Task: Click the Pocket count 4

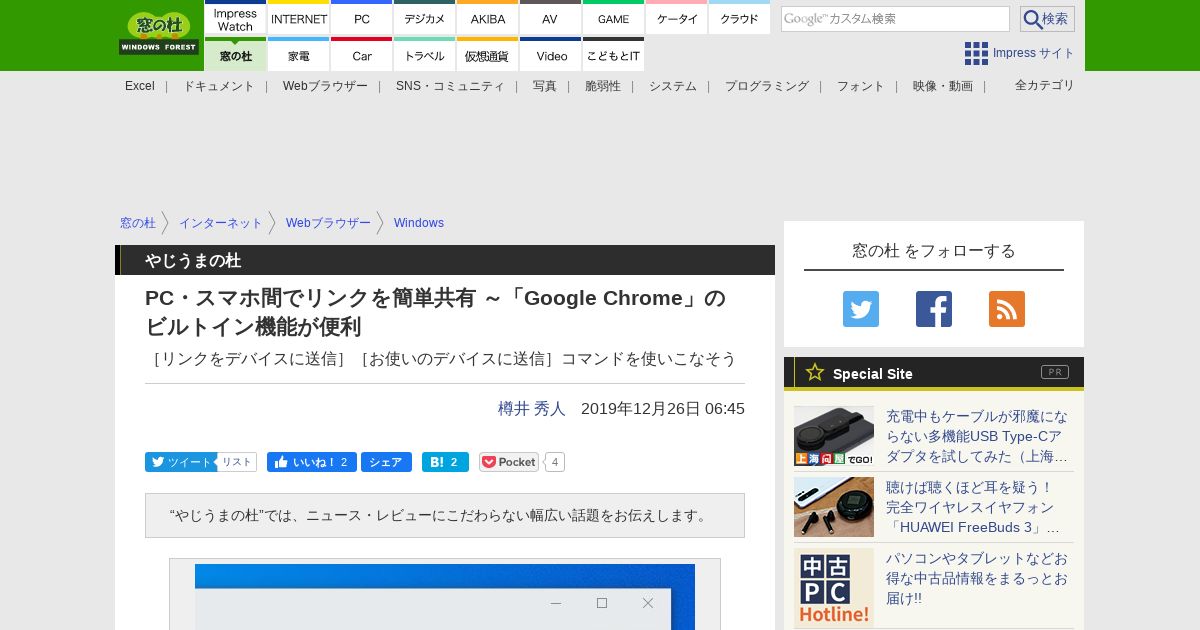Action: pyautogui.click(x=555, y=462)
